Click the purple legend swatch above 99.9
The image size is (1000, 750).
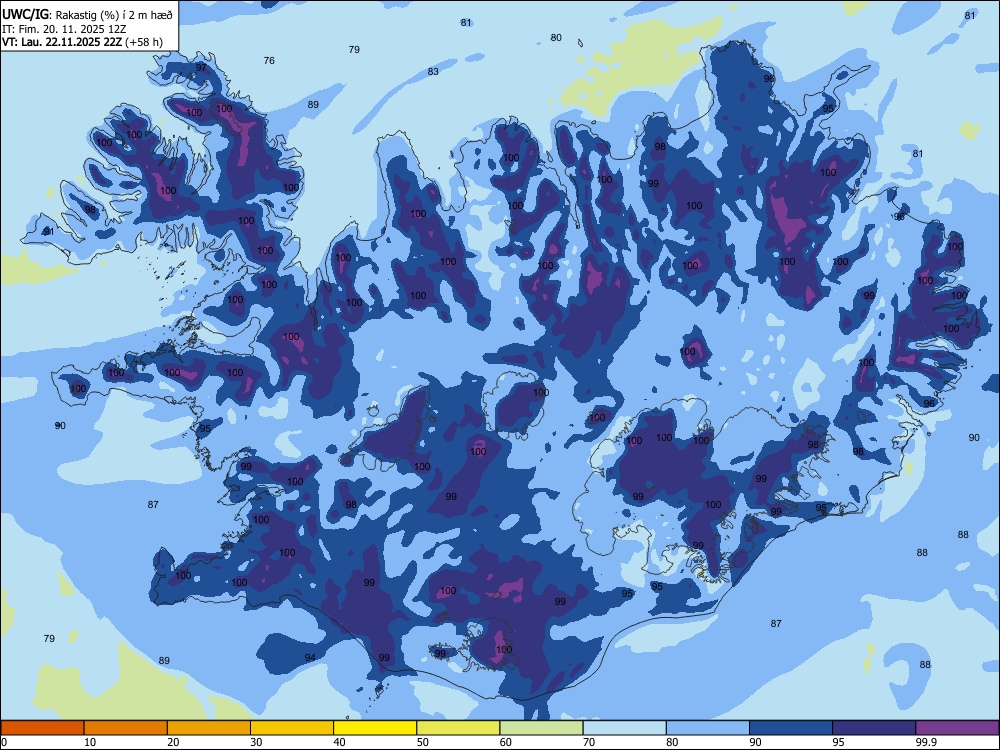point(957,728)
